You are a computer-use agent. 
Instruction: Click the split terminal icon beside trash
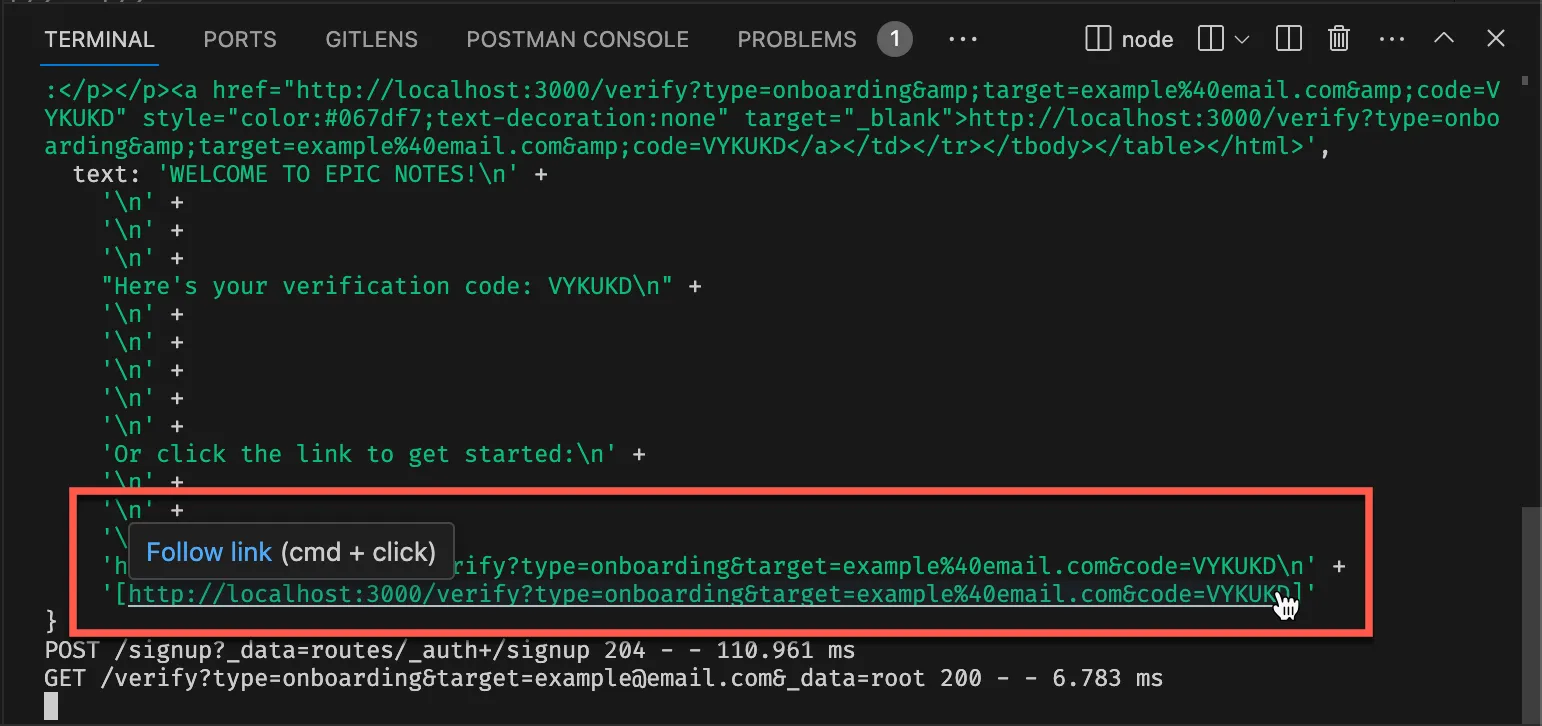[1289, 39]
